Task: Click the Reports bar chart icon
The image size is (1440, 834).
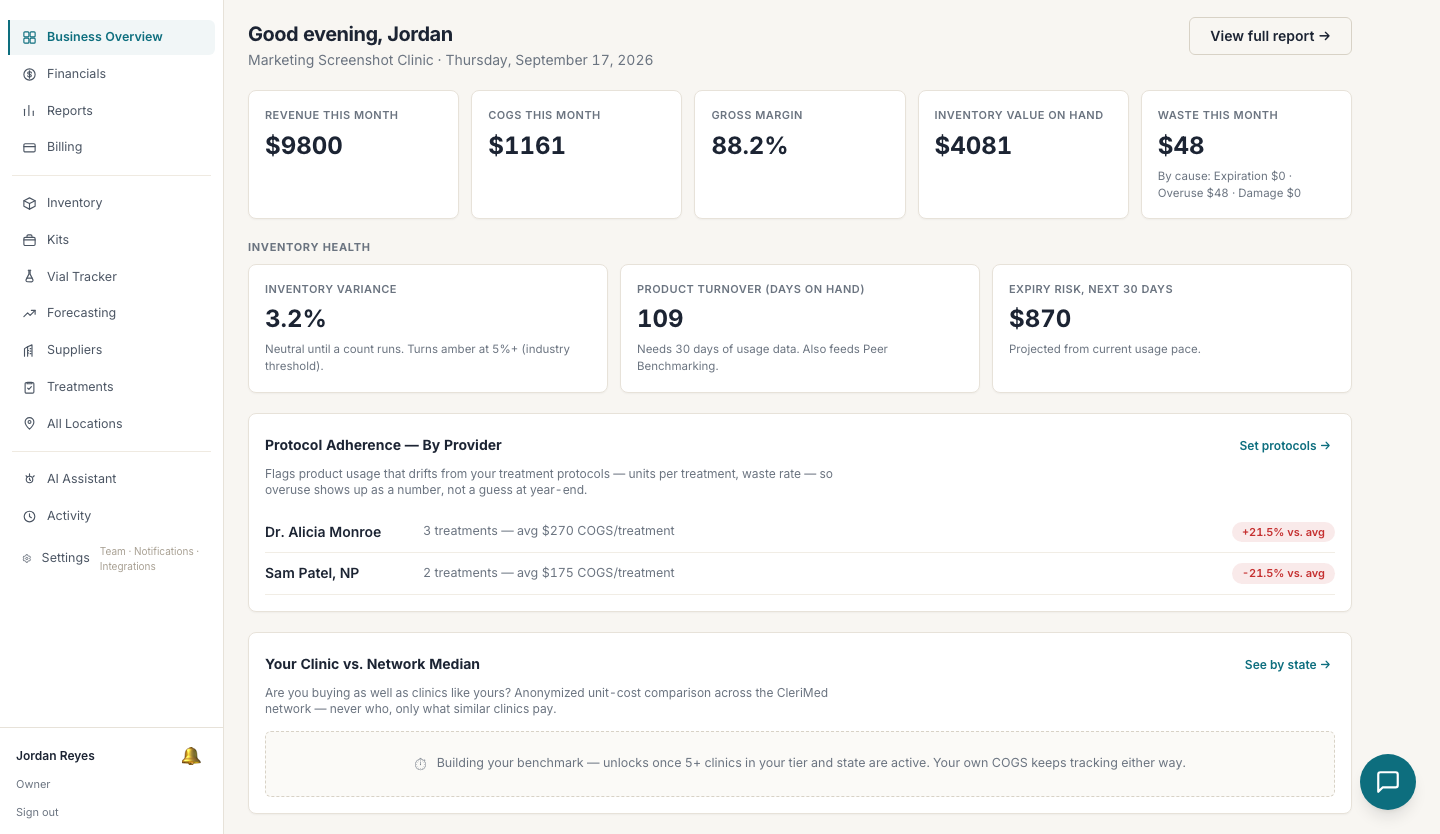Action: (29, 111)
